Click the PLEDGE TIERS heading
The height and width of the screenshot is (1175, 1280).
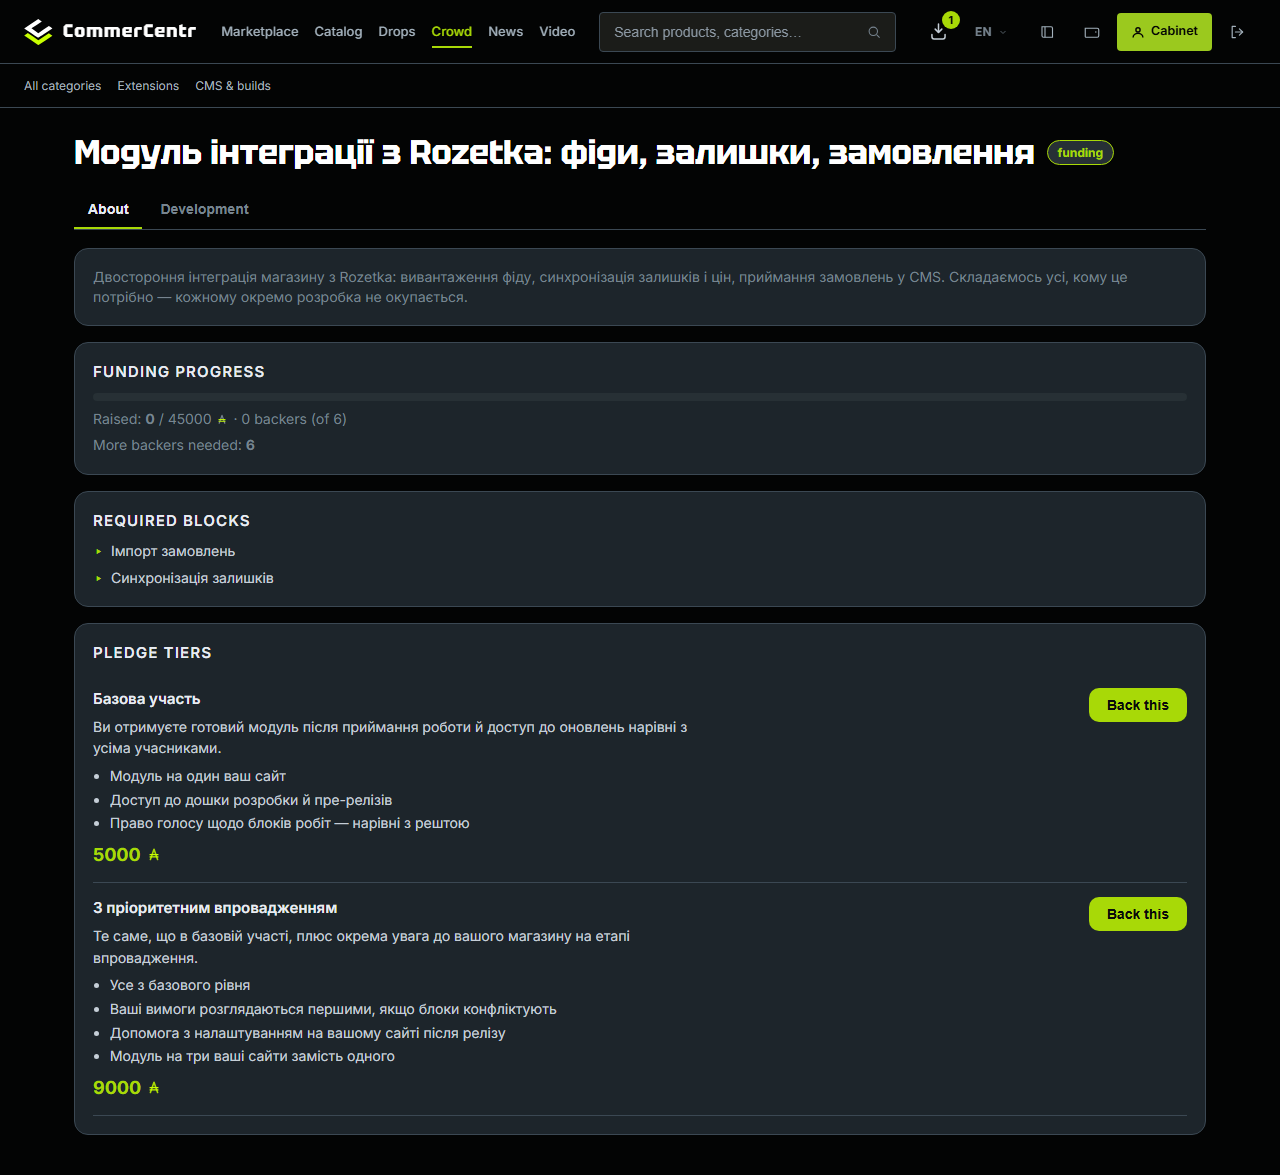pyautogui.click(x=152, y=653)
